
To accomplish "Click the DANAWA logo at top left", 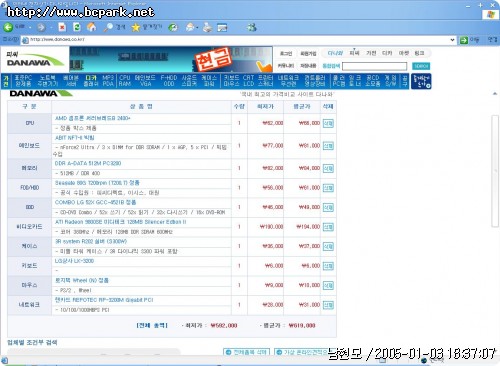I will coord(35,59).
